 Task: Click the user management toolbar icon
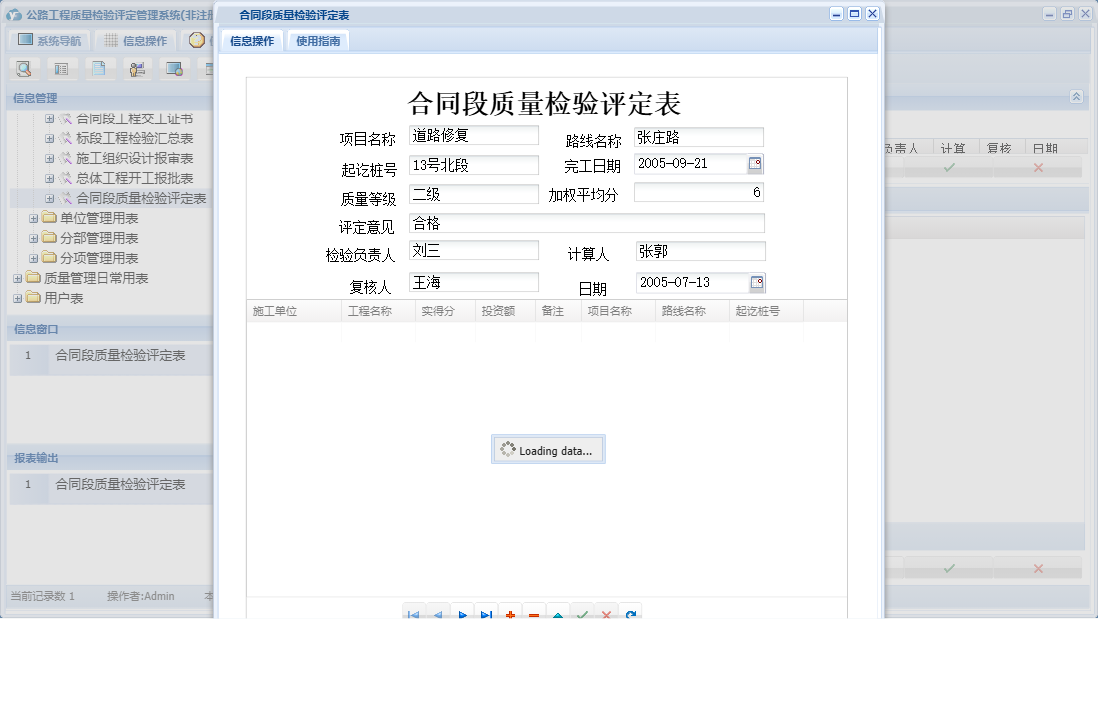click(x=137, y=69)
